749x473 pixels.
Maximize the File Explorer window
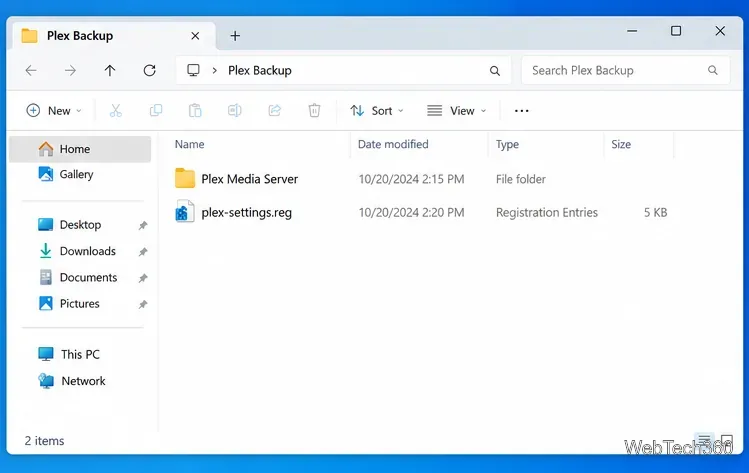tap(676, 31)
